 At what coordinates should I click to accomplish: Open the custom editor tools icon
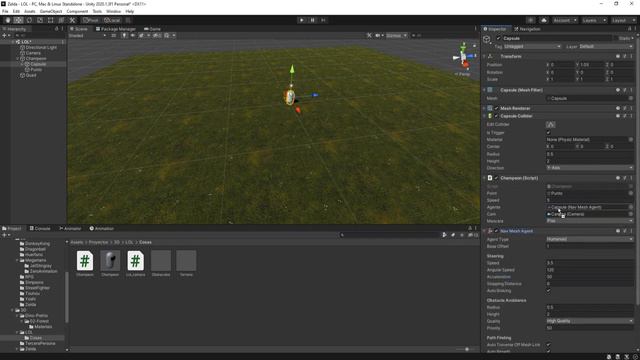pos(72,20)
